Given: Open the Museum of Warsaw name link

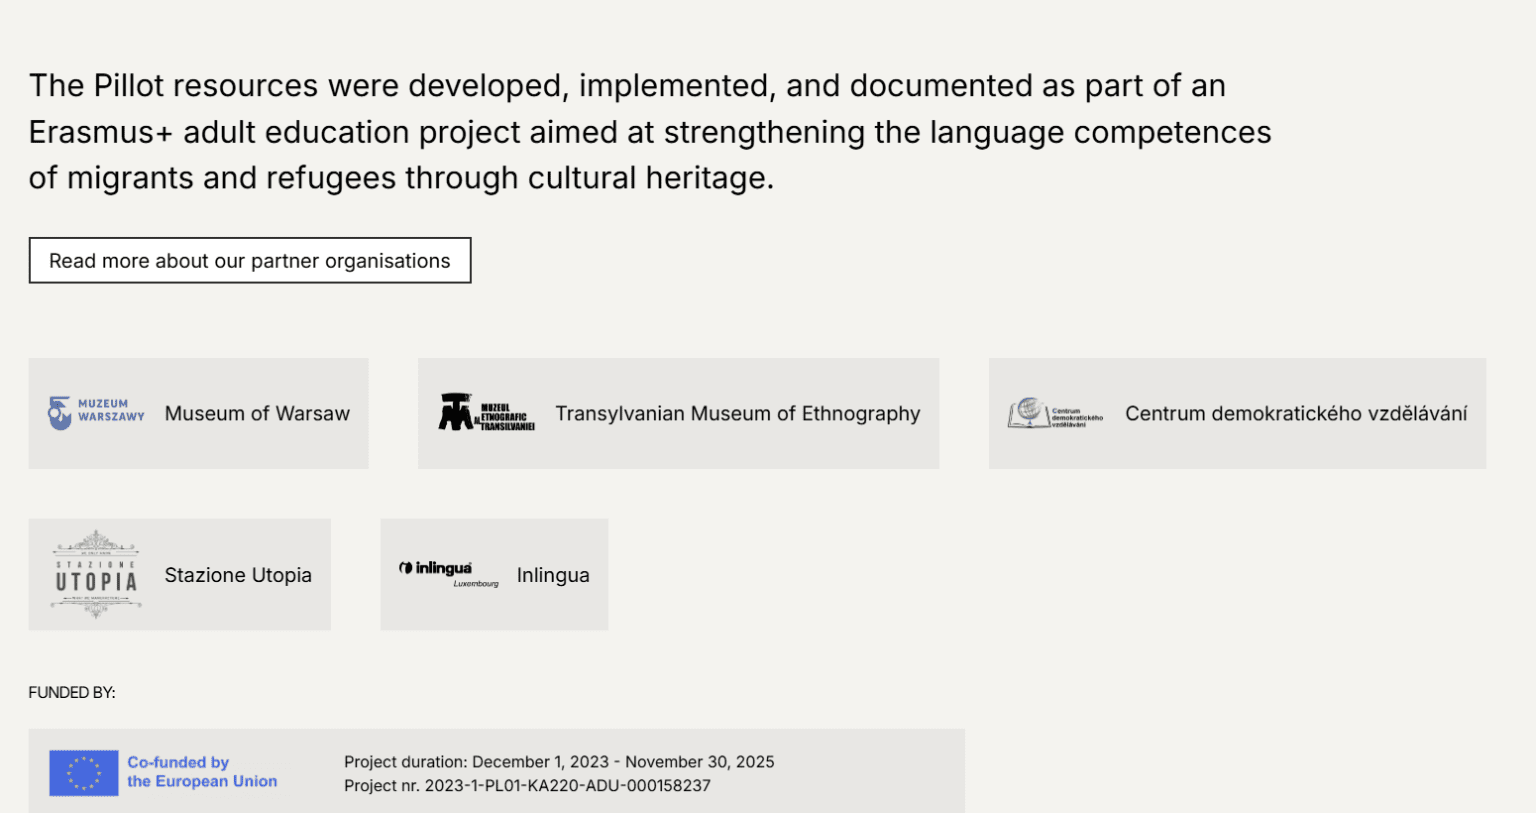Looking at the screenshot, I should click(257, 414).
